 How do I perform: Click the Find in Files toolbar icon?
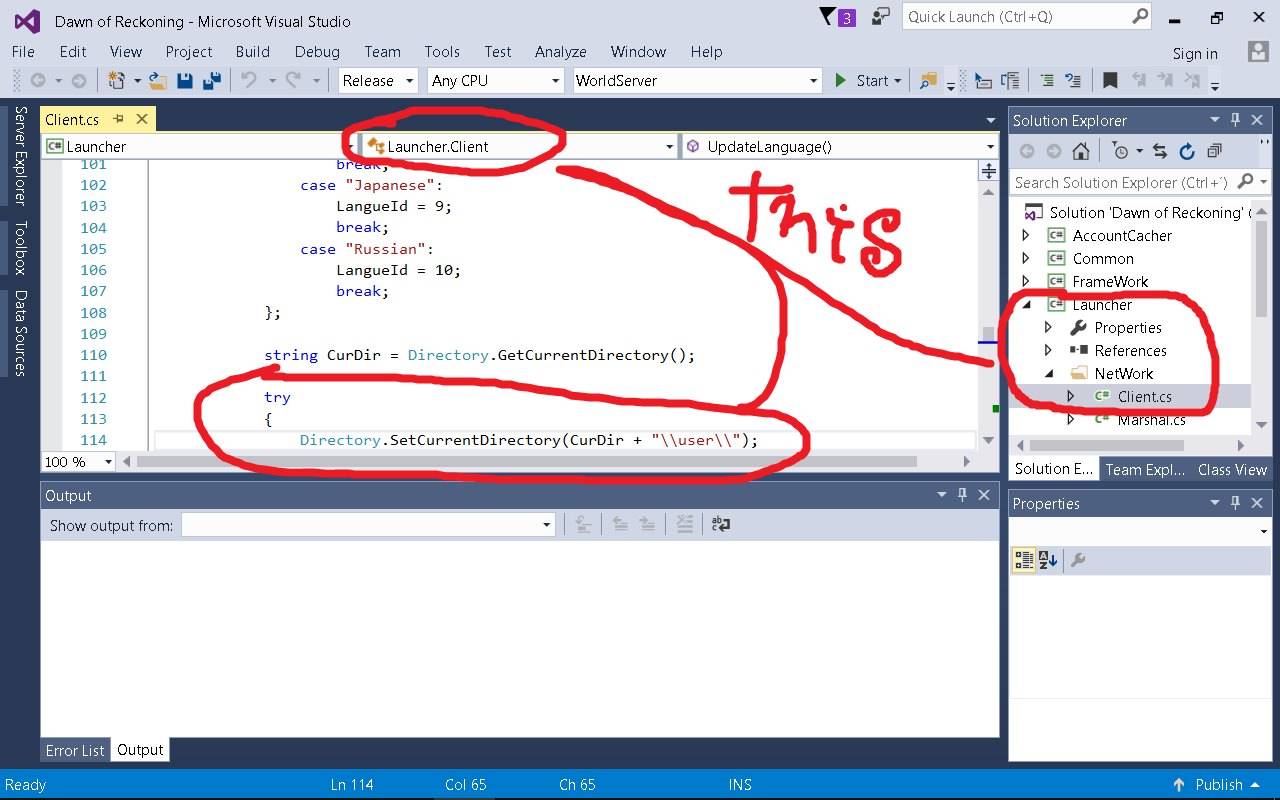(928, 81)
